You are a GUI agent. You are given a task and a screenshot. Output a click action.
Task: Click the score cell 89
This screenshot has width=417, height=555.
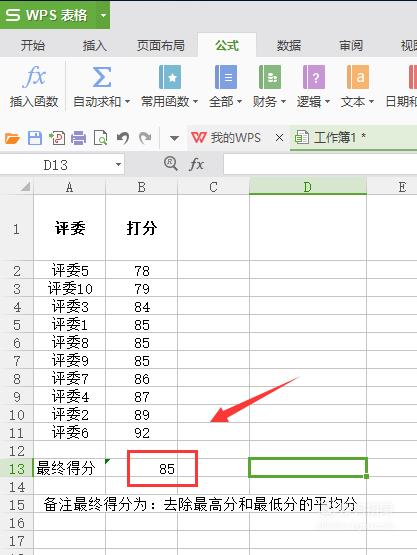(x=142, y=414)
